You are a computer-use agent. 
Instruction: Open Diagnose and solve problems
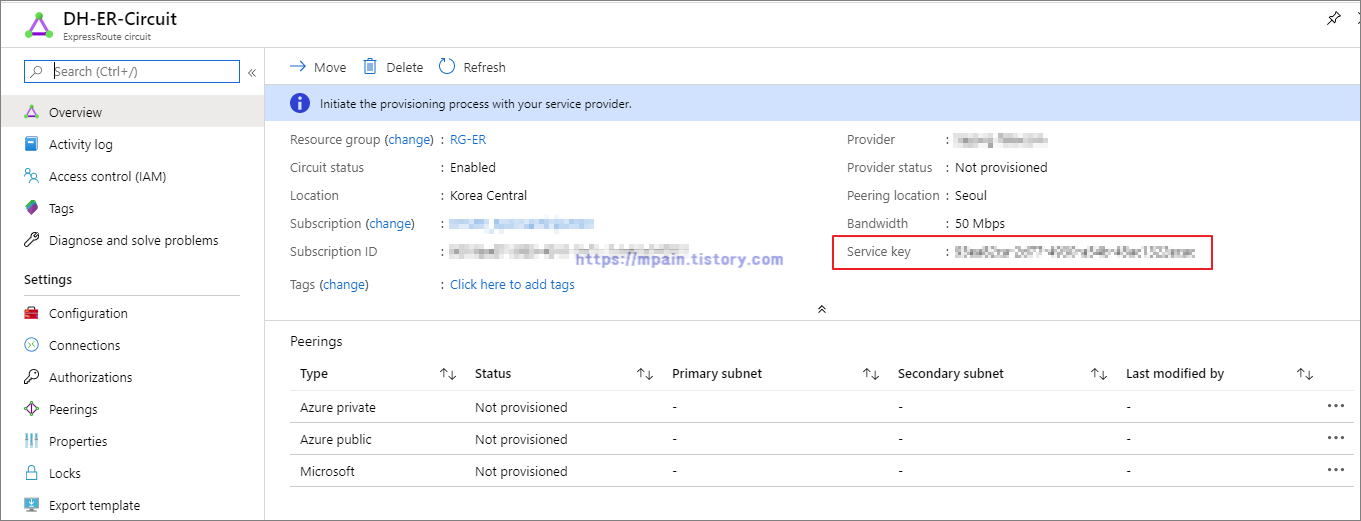tap(134, 240)
